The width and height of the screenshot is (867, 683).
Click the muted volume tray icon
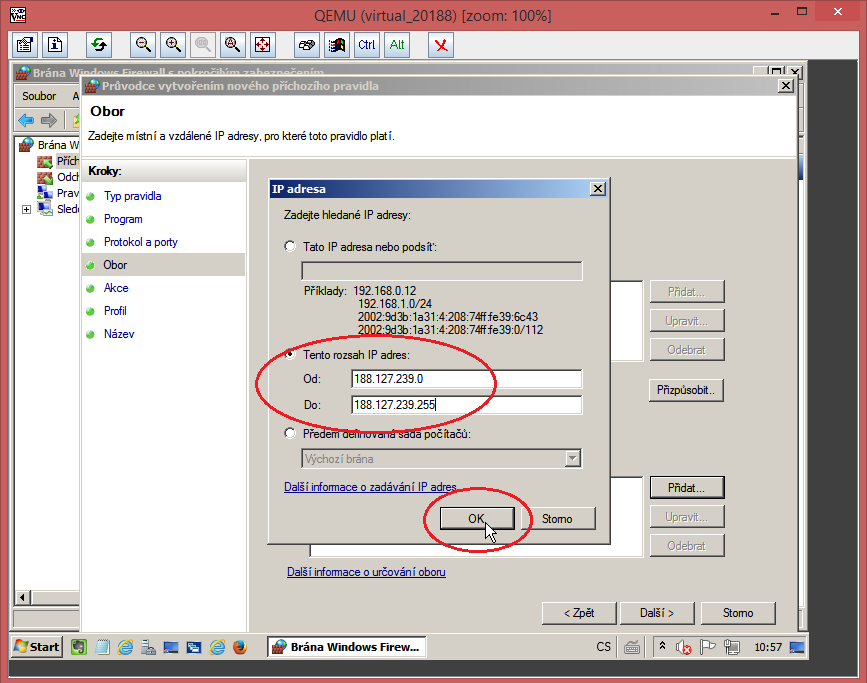click(x=683, y=646)
